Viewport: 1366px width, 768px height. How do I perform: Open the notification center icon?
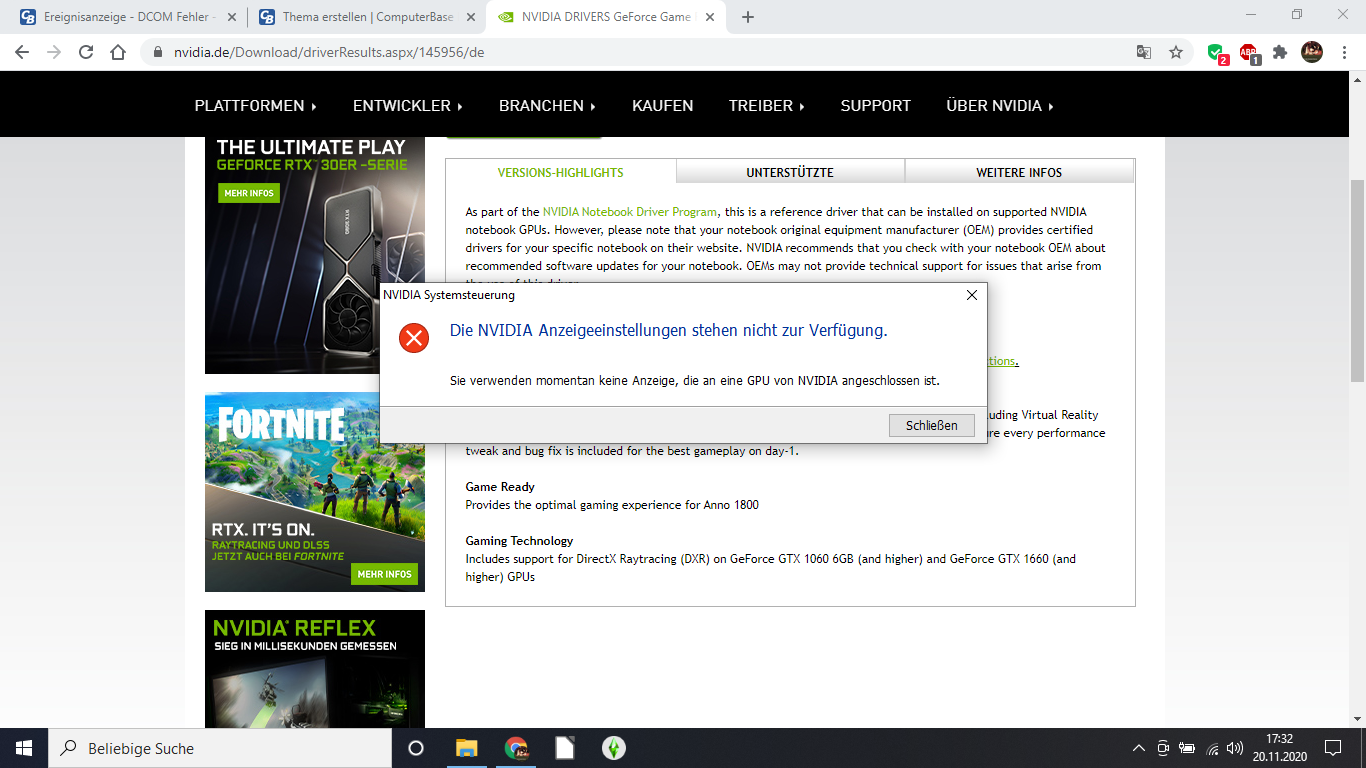pos(1333,748)
